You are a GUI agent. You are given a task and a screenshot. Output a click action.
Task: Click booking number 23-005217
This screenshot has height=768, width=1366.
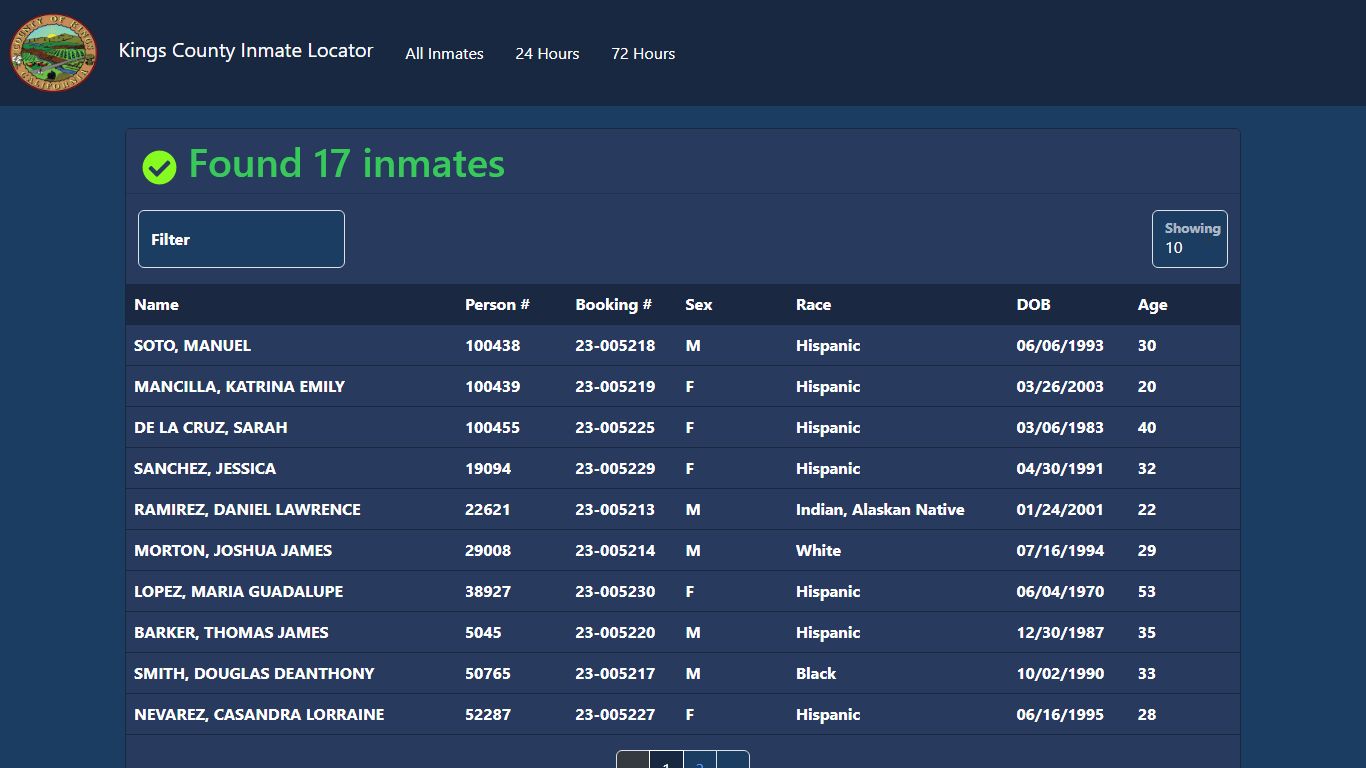coord(615,674)
